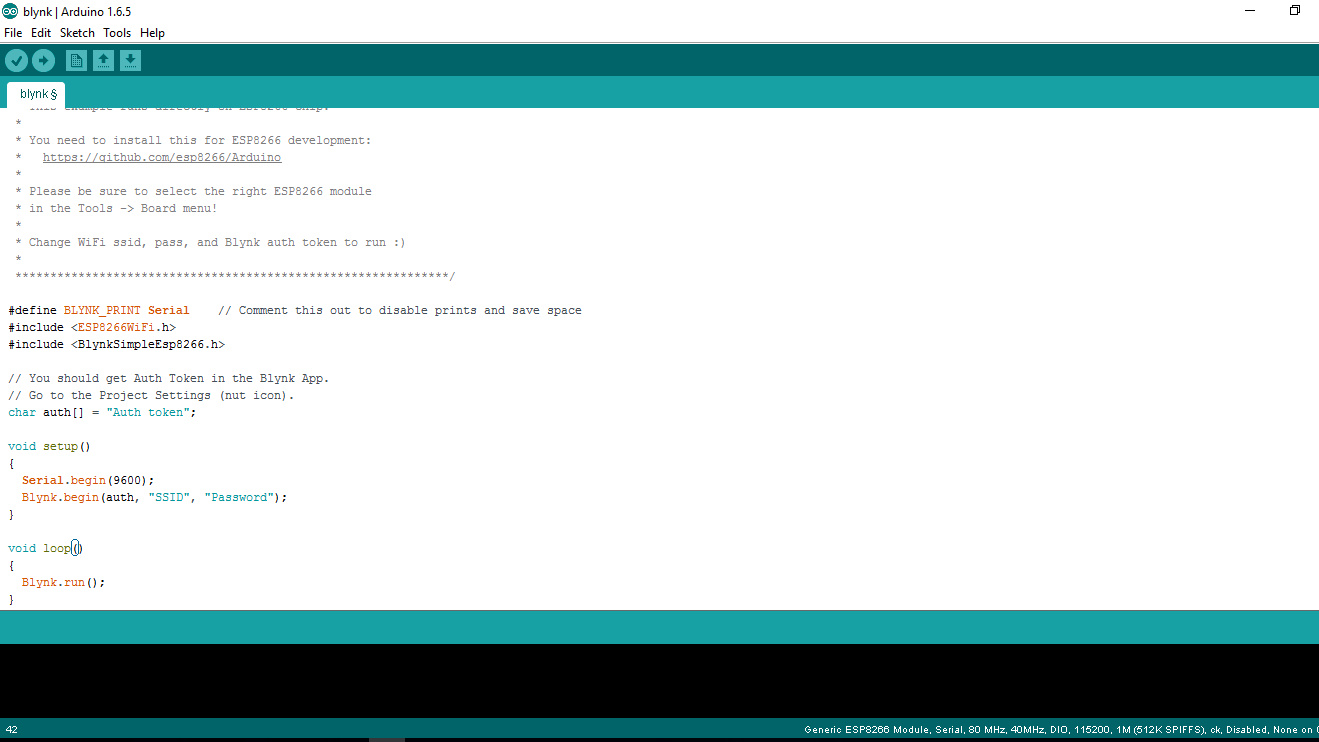Click BlynkSimpleEsp8266.h include line
Screen dimensions: 1319x742
pos(116,344)
